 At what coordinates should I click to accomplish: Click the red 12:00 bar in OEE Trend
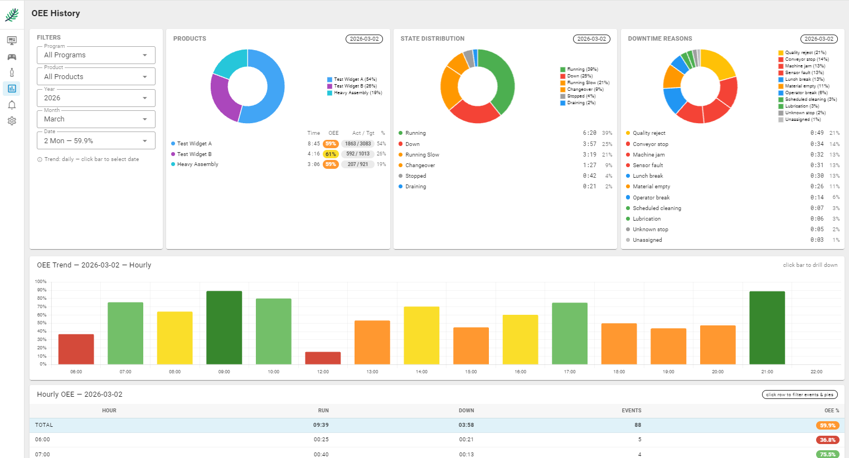(323, 357)
